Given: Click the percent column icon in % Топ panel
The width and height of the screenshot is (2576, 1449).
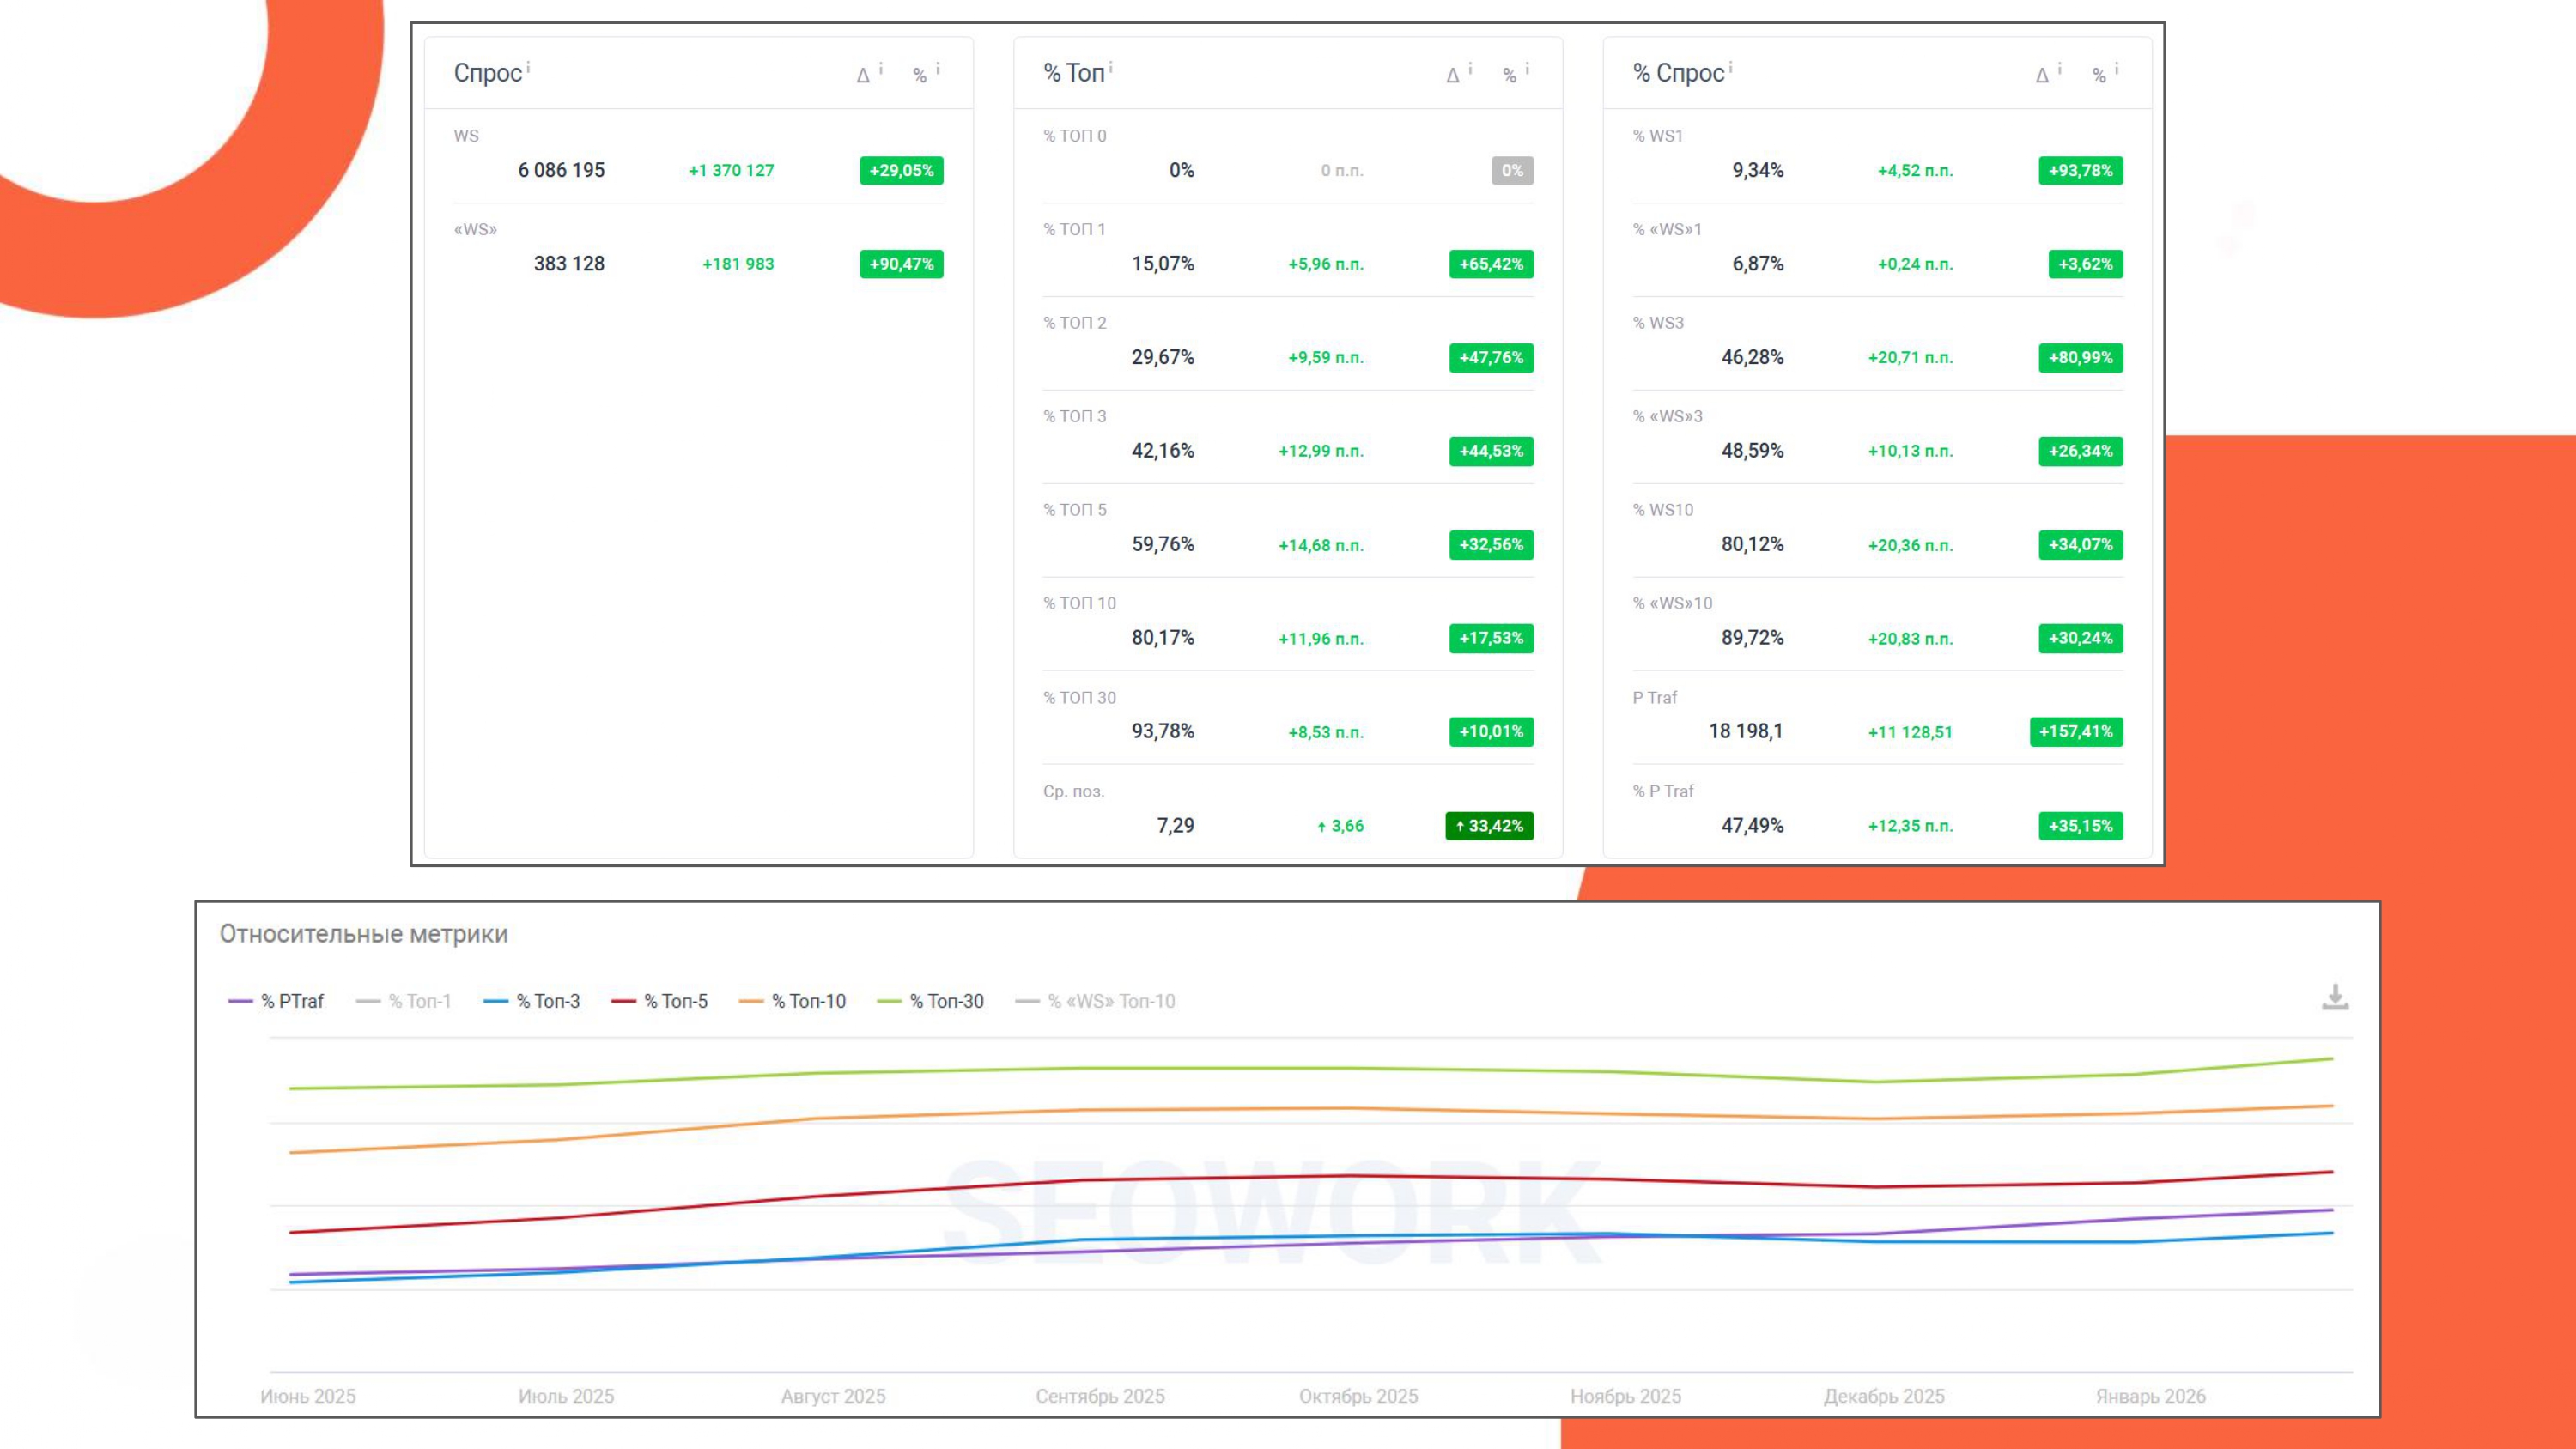Looking at the screenshot, I should tap(1509, 75).
